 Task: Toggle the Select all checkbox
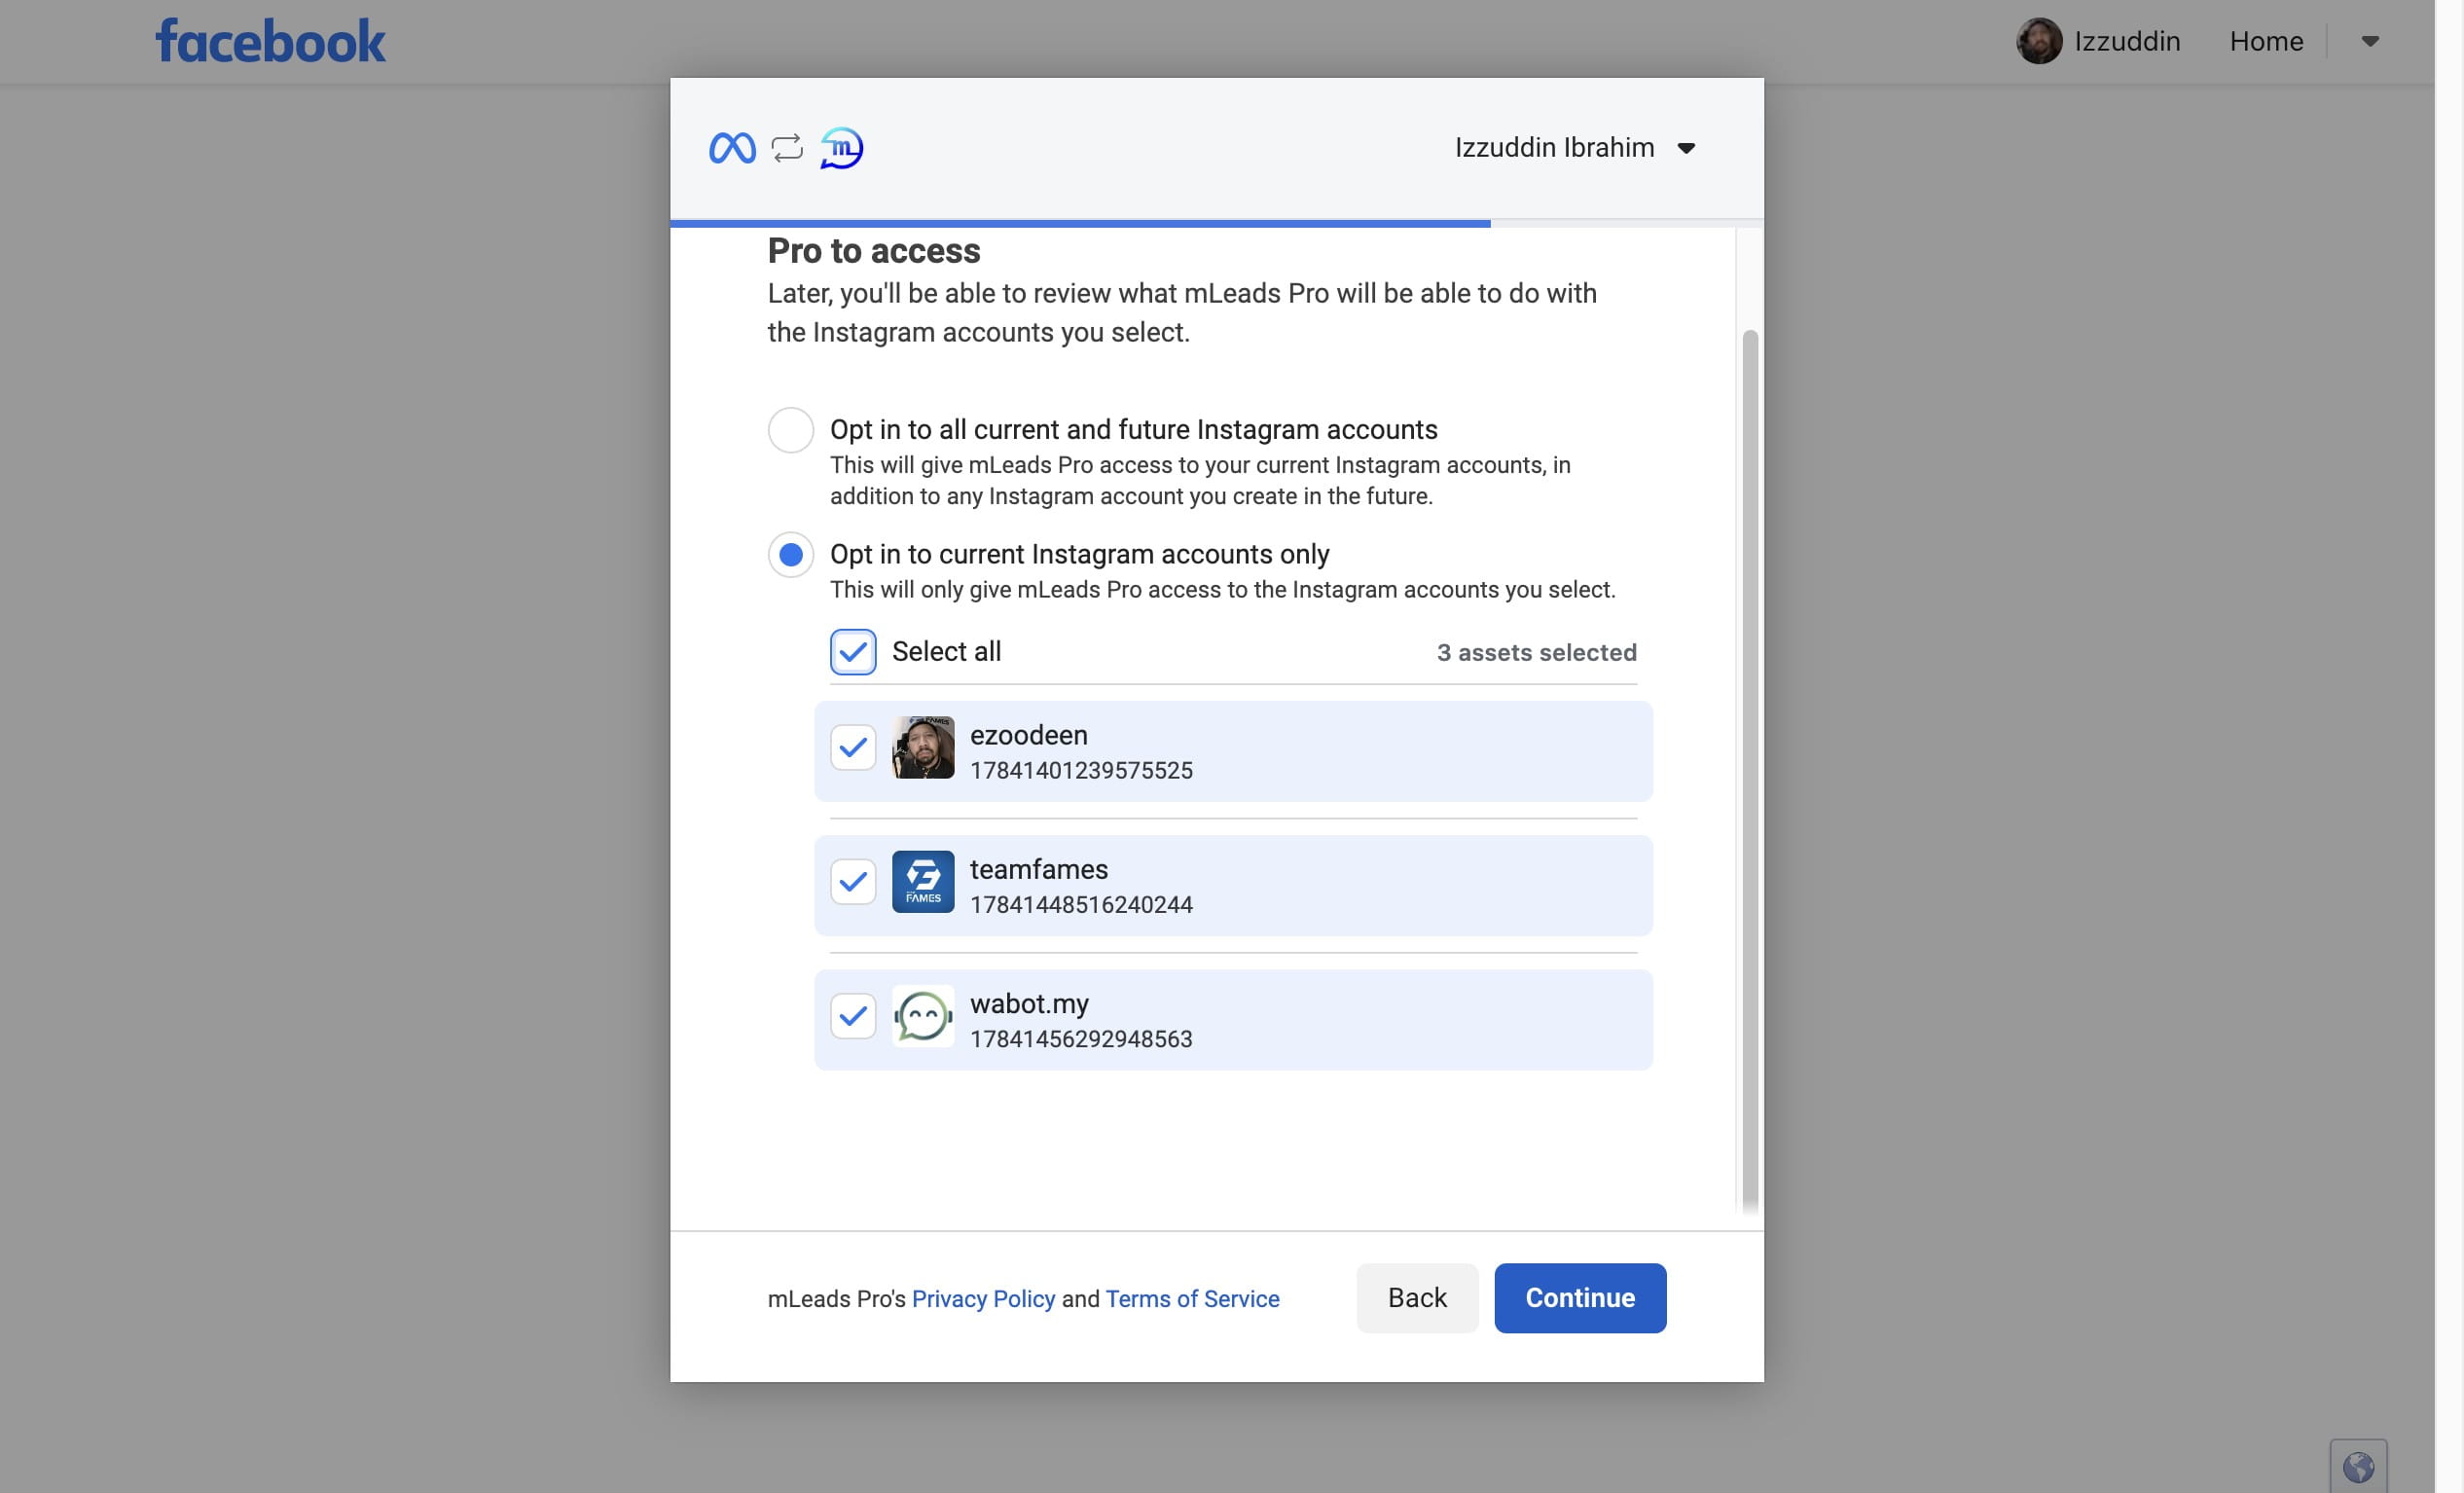[x=852, y=651]
